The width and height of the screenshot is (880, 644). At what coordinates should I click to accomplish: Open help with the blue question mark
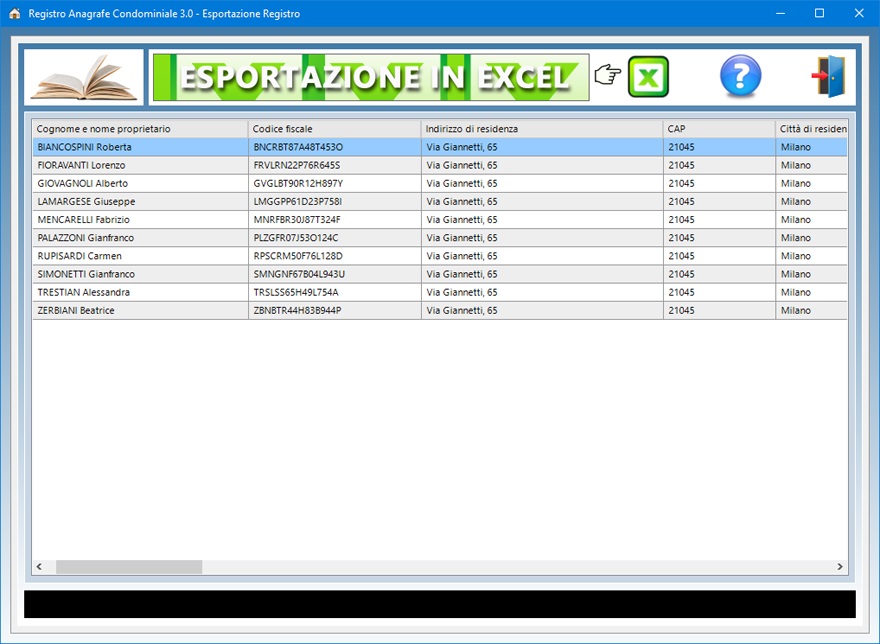click(740, 77)
